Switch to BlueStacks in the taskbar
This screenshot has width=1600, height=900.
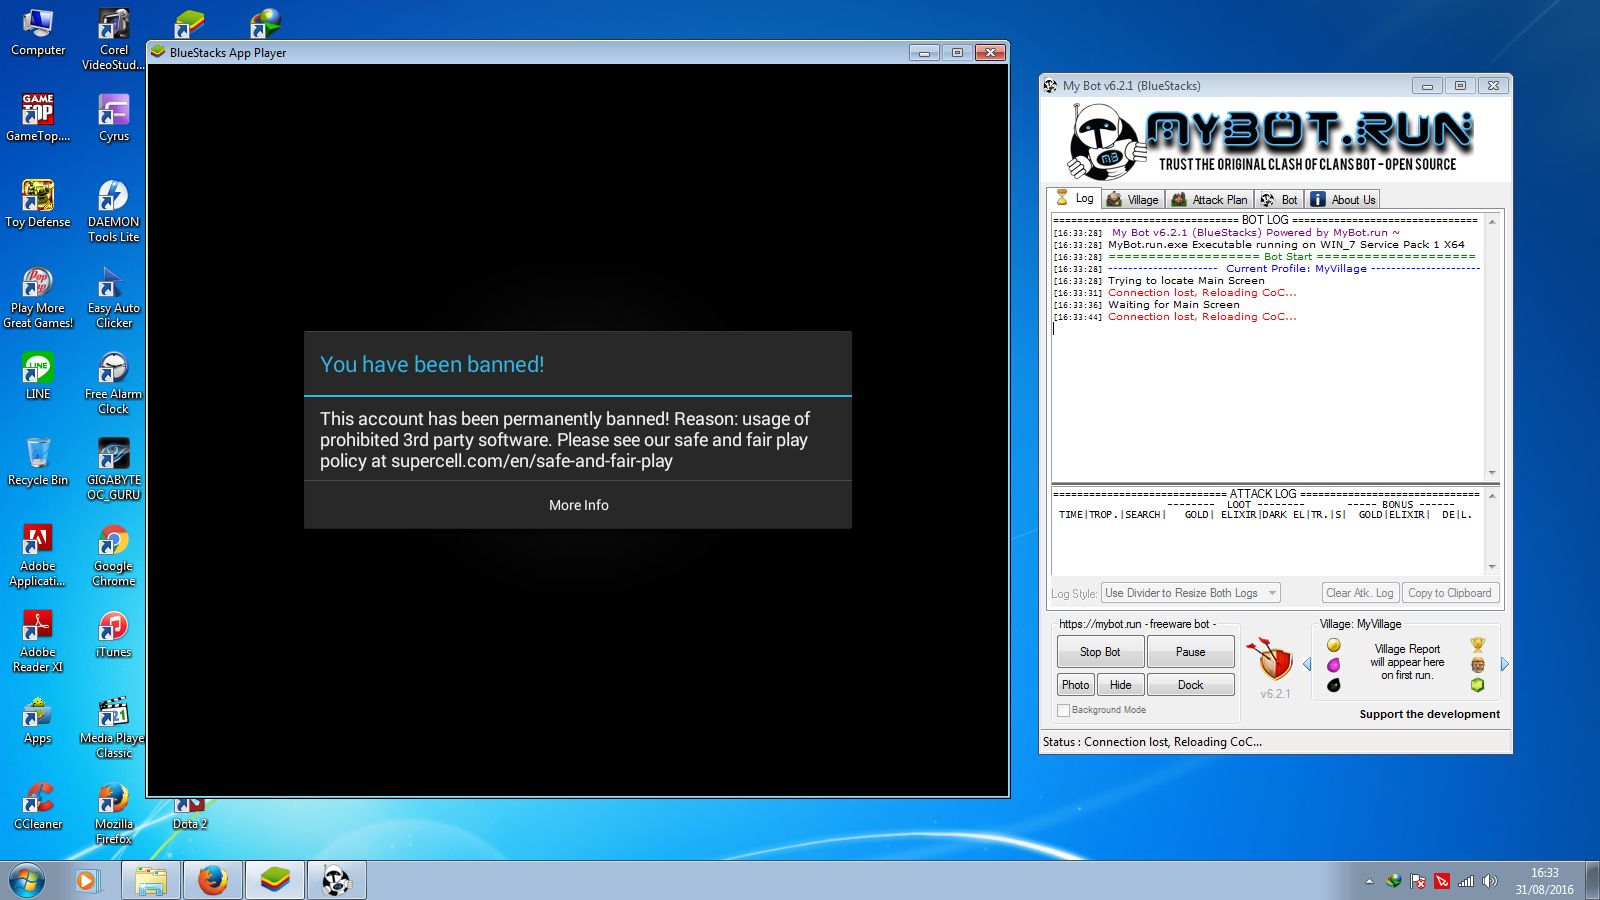click(x=274, y=881)
